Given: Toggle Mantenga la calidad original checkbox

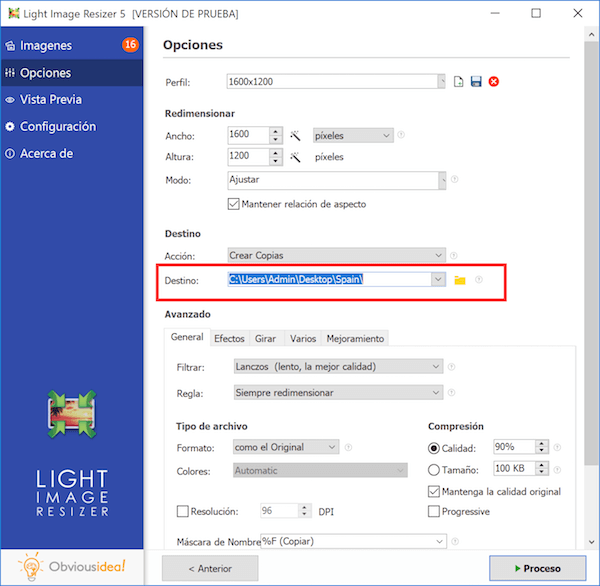Looking at the screenshot, I should point(434,491).
